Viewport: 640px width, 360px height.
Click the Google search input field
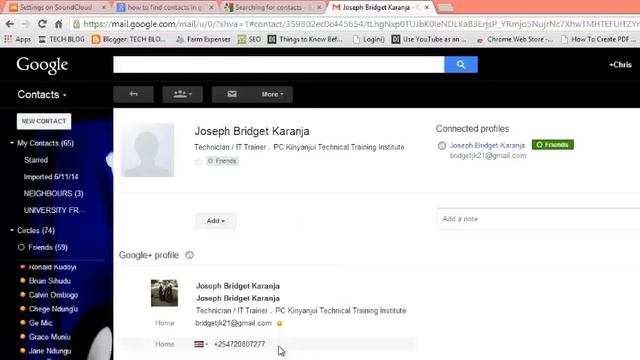279,64
